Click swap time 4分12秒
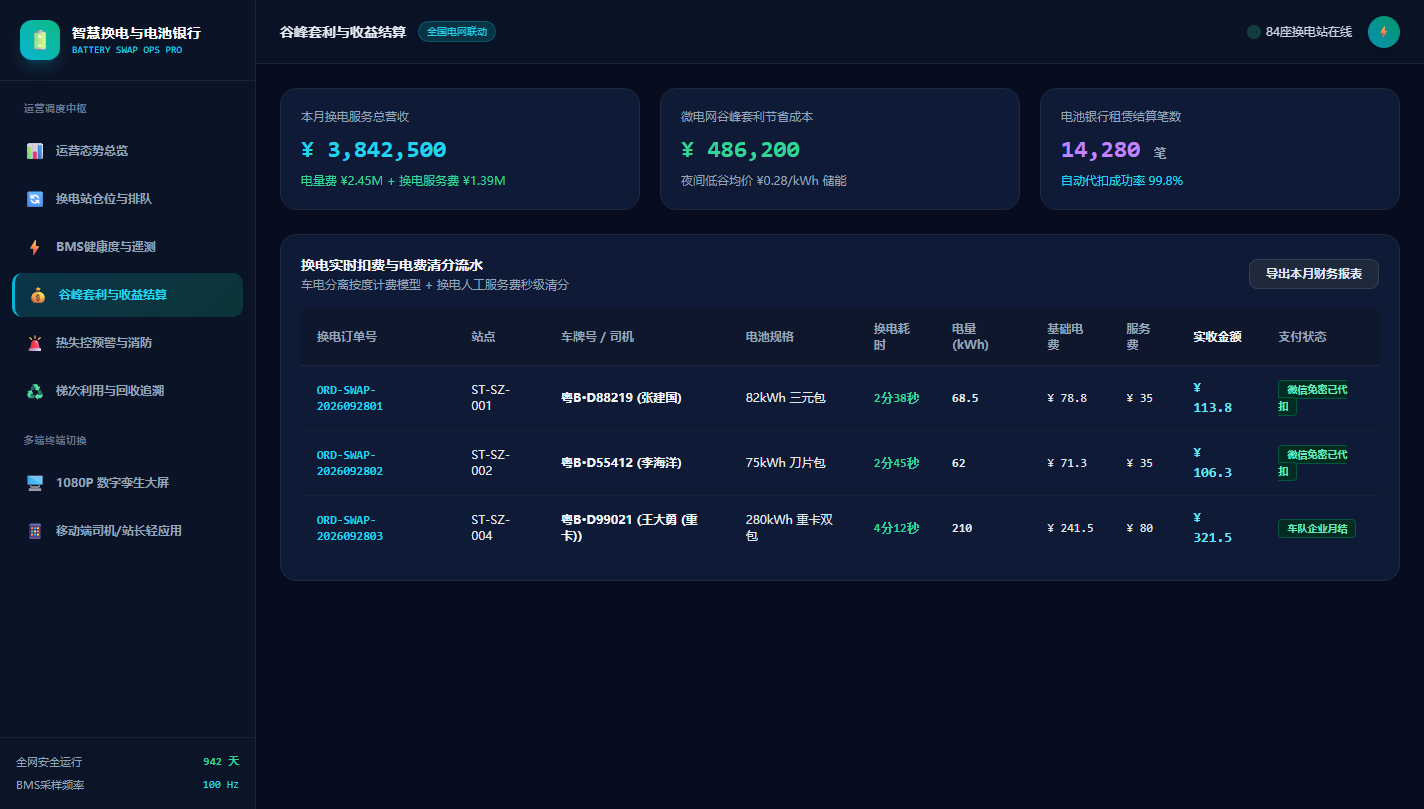The width and height of the screenshot is (1424, 809). pyautogui.click(x=896, y=528)
